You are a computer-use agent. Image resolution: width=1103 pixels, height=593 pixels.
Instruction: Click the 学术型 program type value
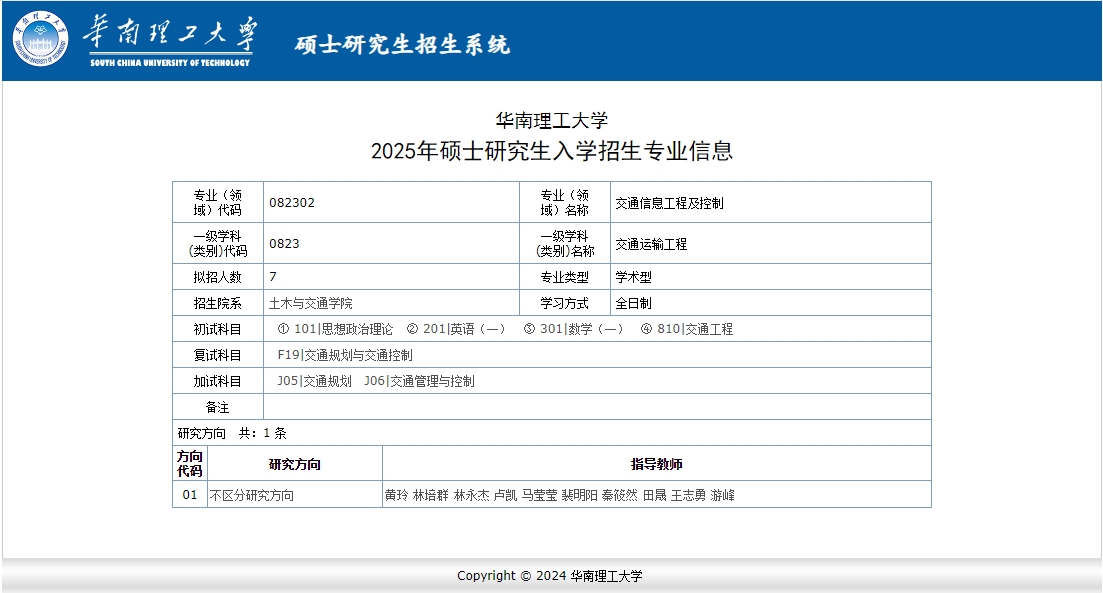(x=633, y=276)
